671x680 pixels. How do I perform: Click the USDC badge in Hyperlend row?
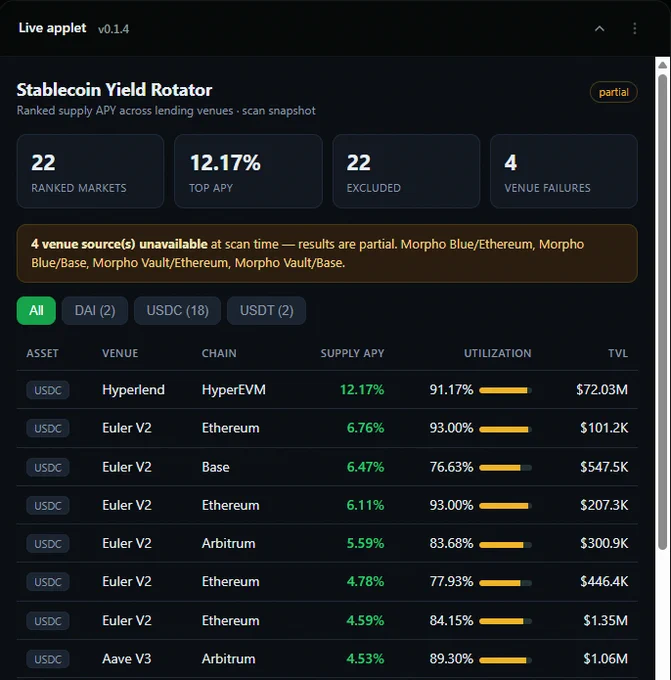pos(48,390)
